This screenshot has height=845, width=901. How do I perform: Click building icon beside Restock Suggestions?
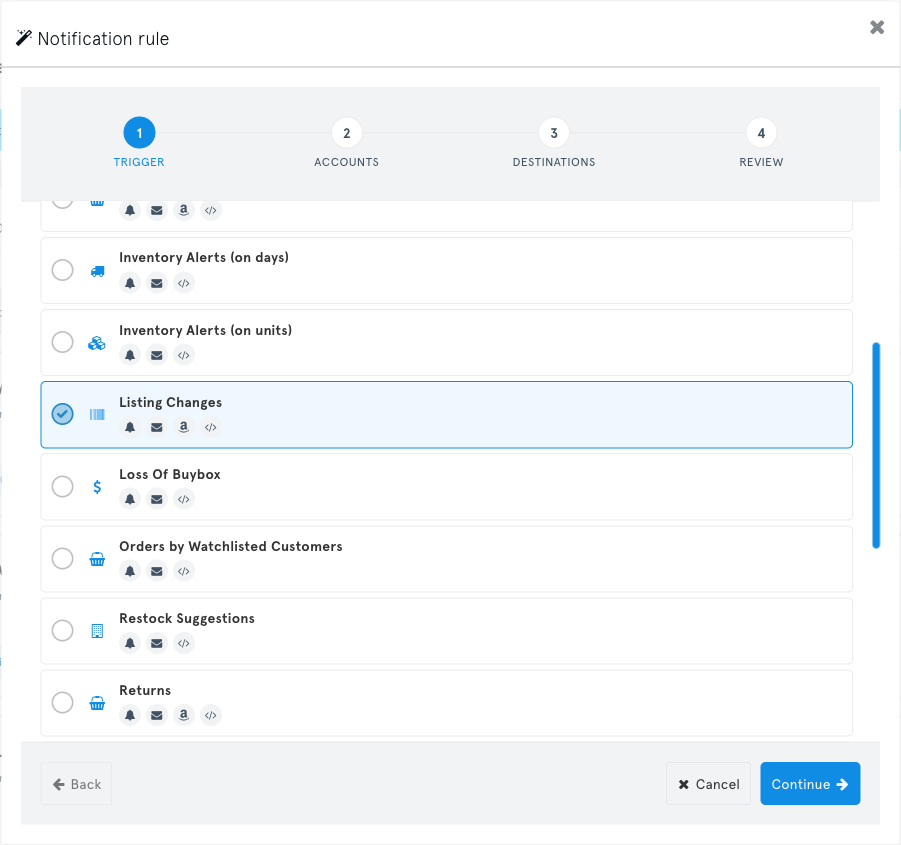[x=97, y=631]
